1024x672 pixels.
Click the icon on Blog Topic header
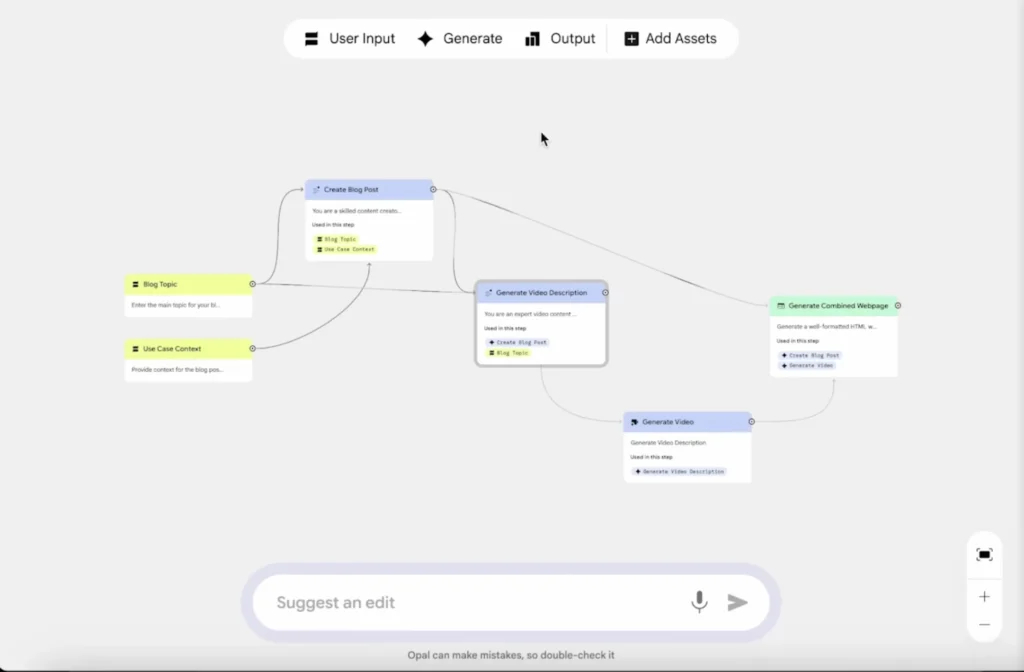point(135,284)
